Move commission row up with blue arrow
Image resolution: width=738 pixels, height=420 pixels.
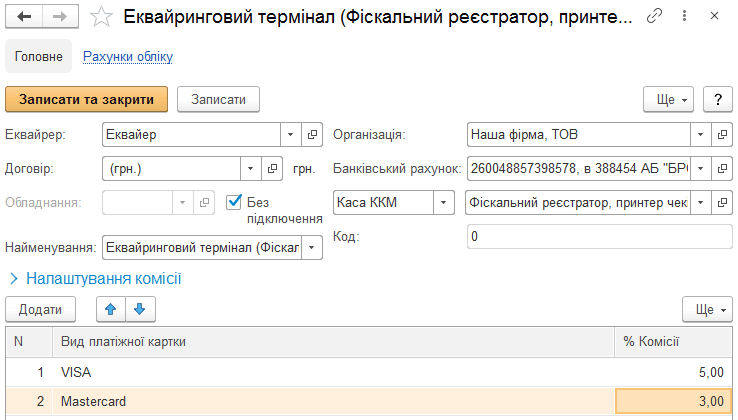111,309
